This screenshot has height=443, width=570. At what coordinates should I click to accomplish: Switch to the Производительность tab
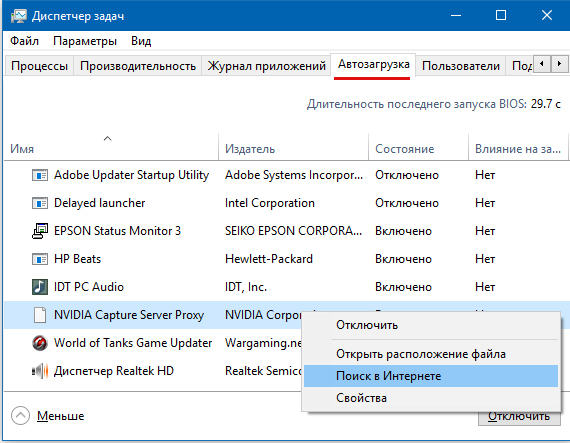coord(138,66)
